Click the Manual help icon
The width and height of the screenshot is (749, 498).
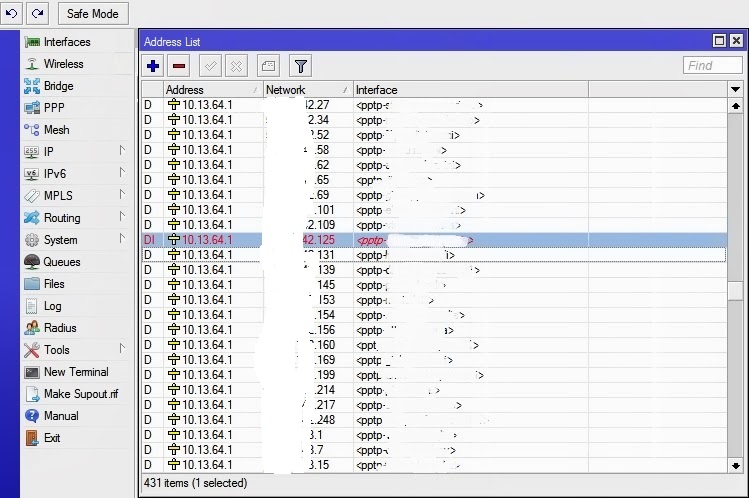point(32,416)
